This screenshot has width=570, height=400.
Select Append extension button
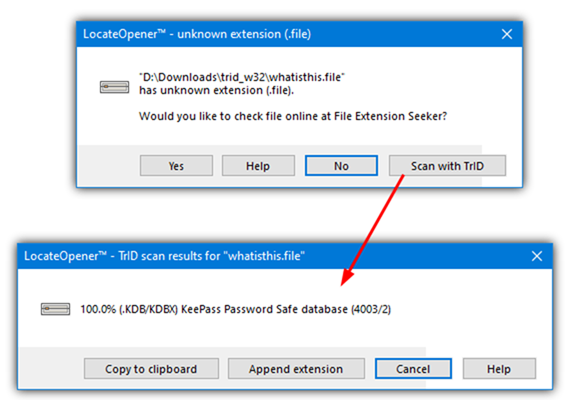pyautogui.click(x=296, y=369)
